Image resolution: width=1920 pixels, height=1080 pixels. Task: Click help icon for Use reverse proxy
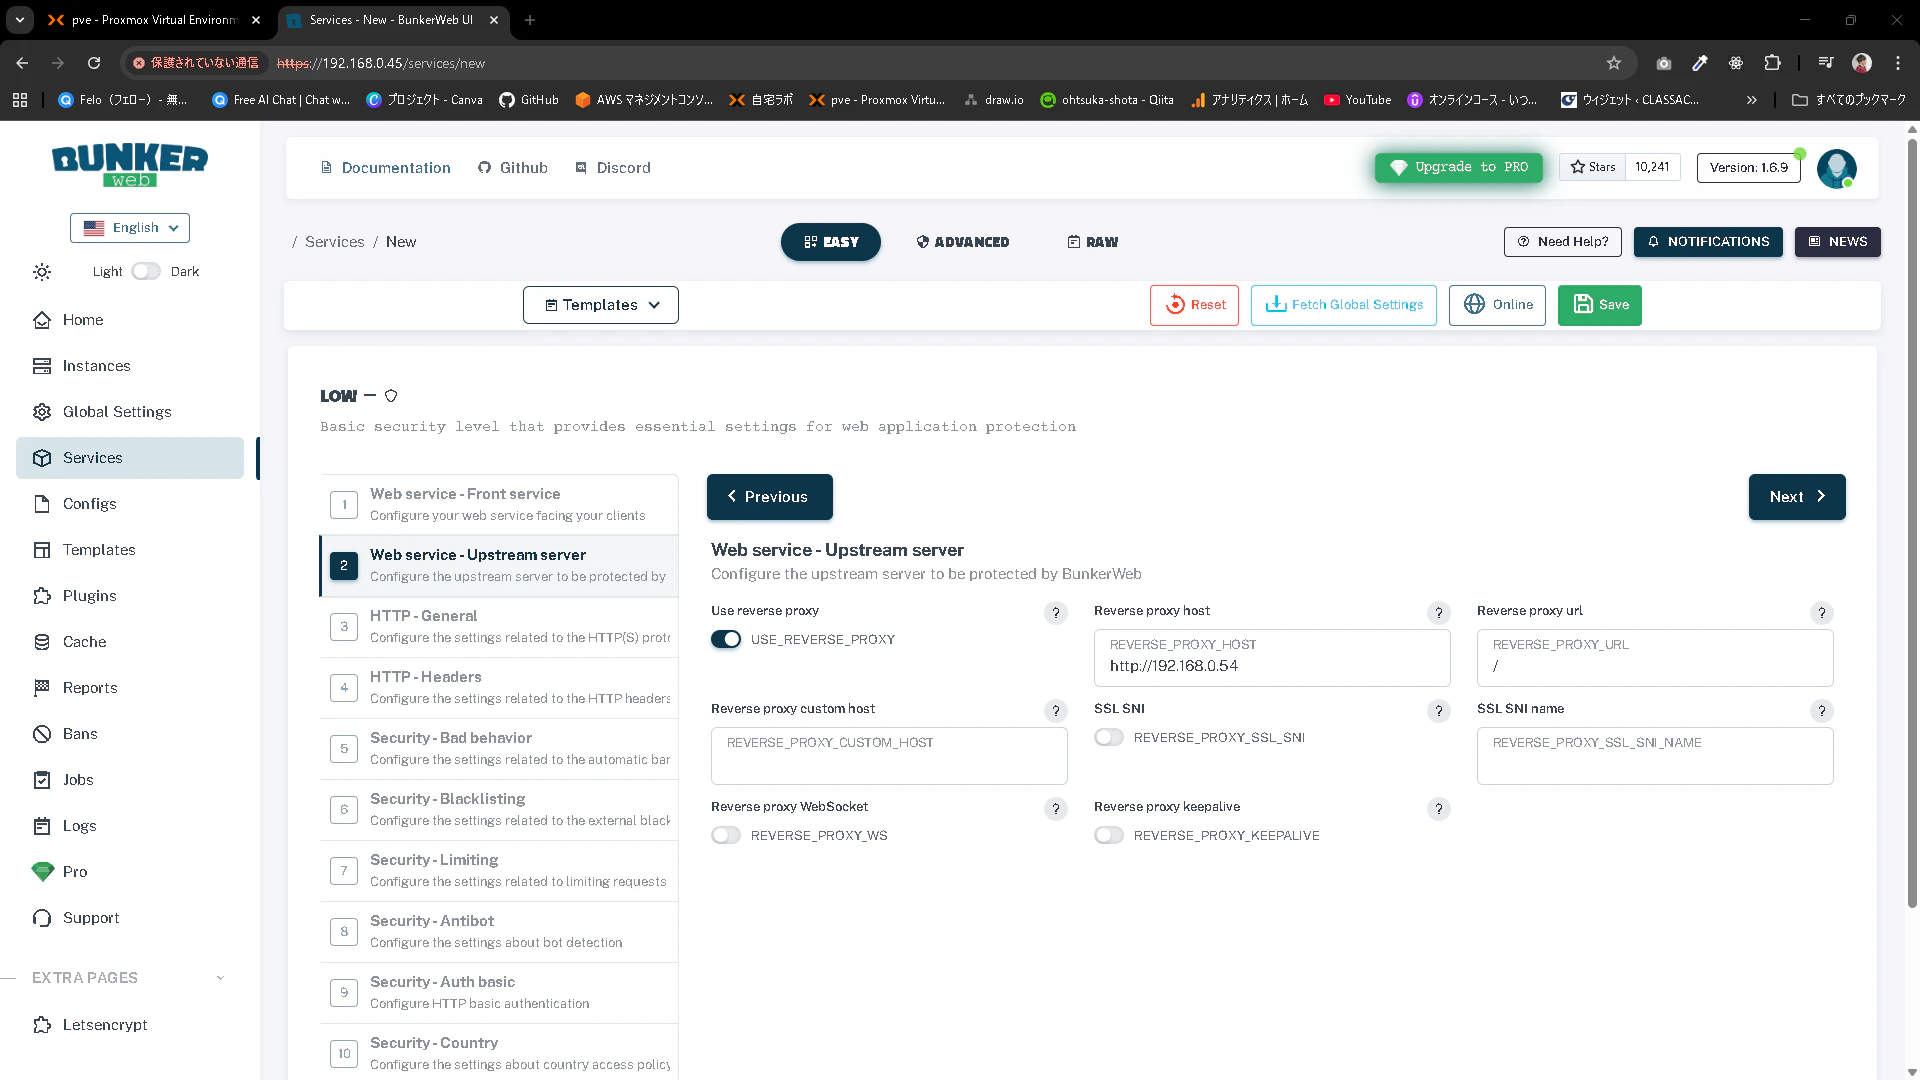(x=1056, y=613)
